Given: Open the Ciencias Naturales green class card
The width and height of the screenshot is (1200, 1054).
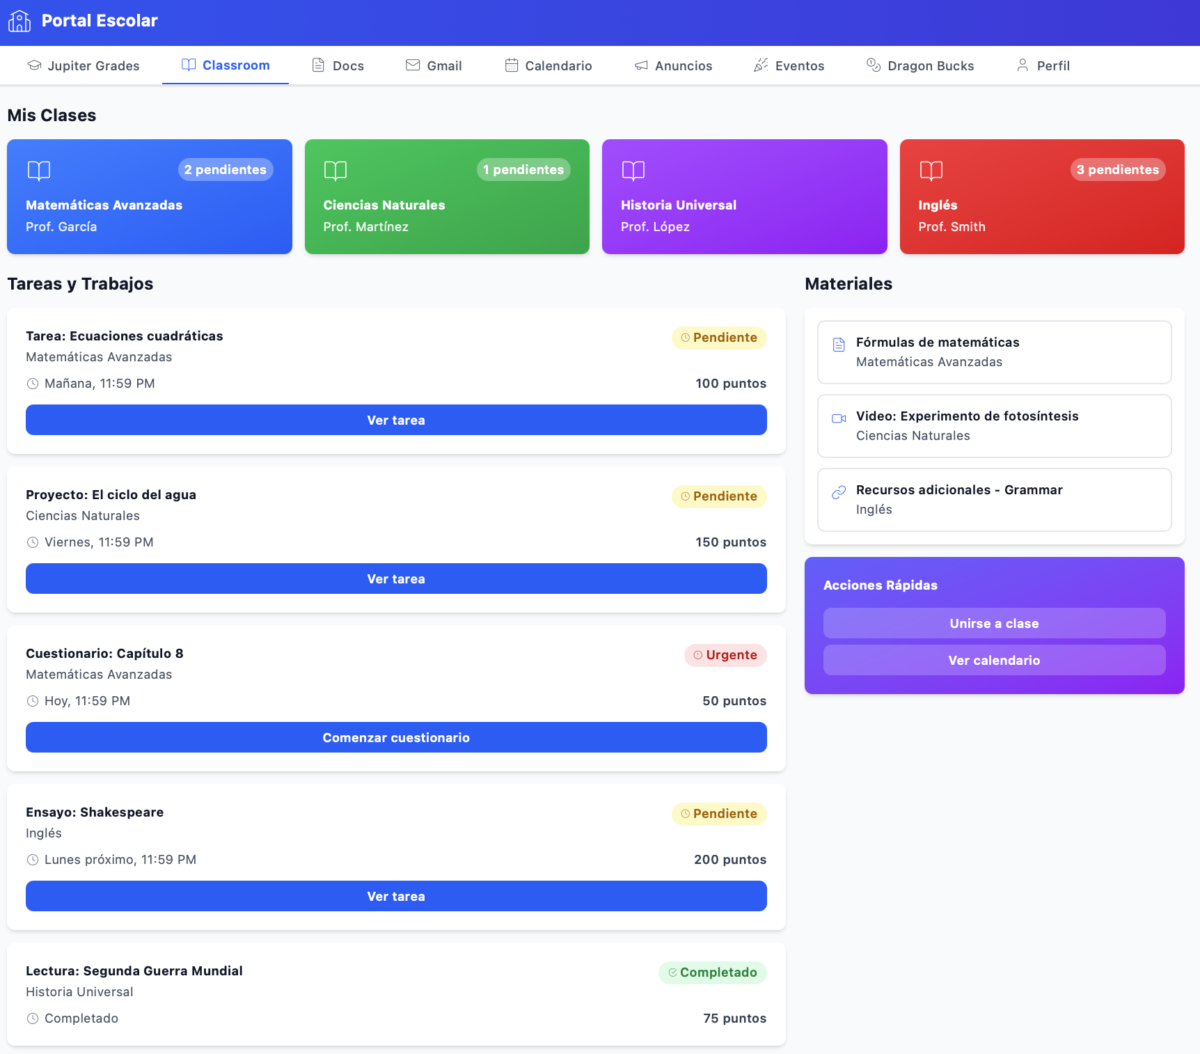Looking at the screenshot, I should [x=447, y=196].
